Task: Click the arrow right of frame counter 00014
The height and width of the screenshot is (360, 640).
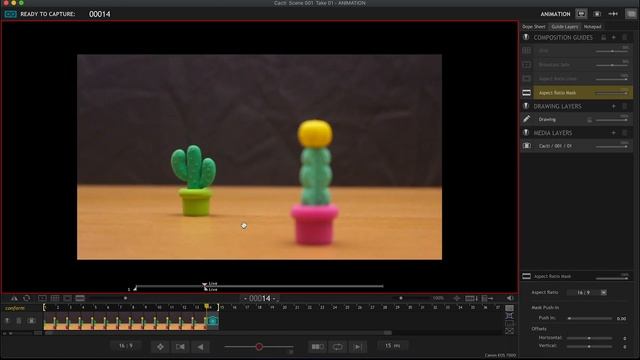Action: (x=274, y=299)
